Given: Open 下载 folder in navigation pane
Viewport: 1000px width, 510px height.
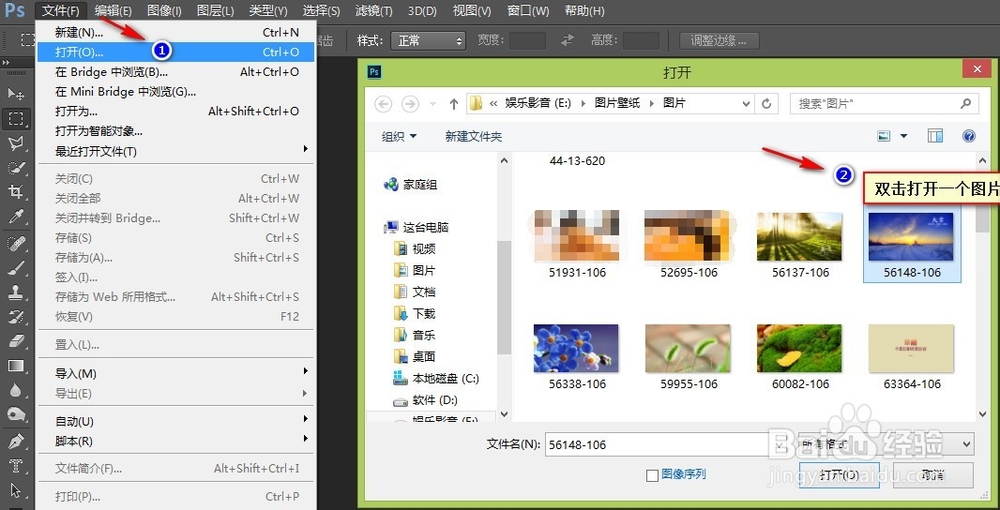Looking at the screenshot, I should pos(415,314).
